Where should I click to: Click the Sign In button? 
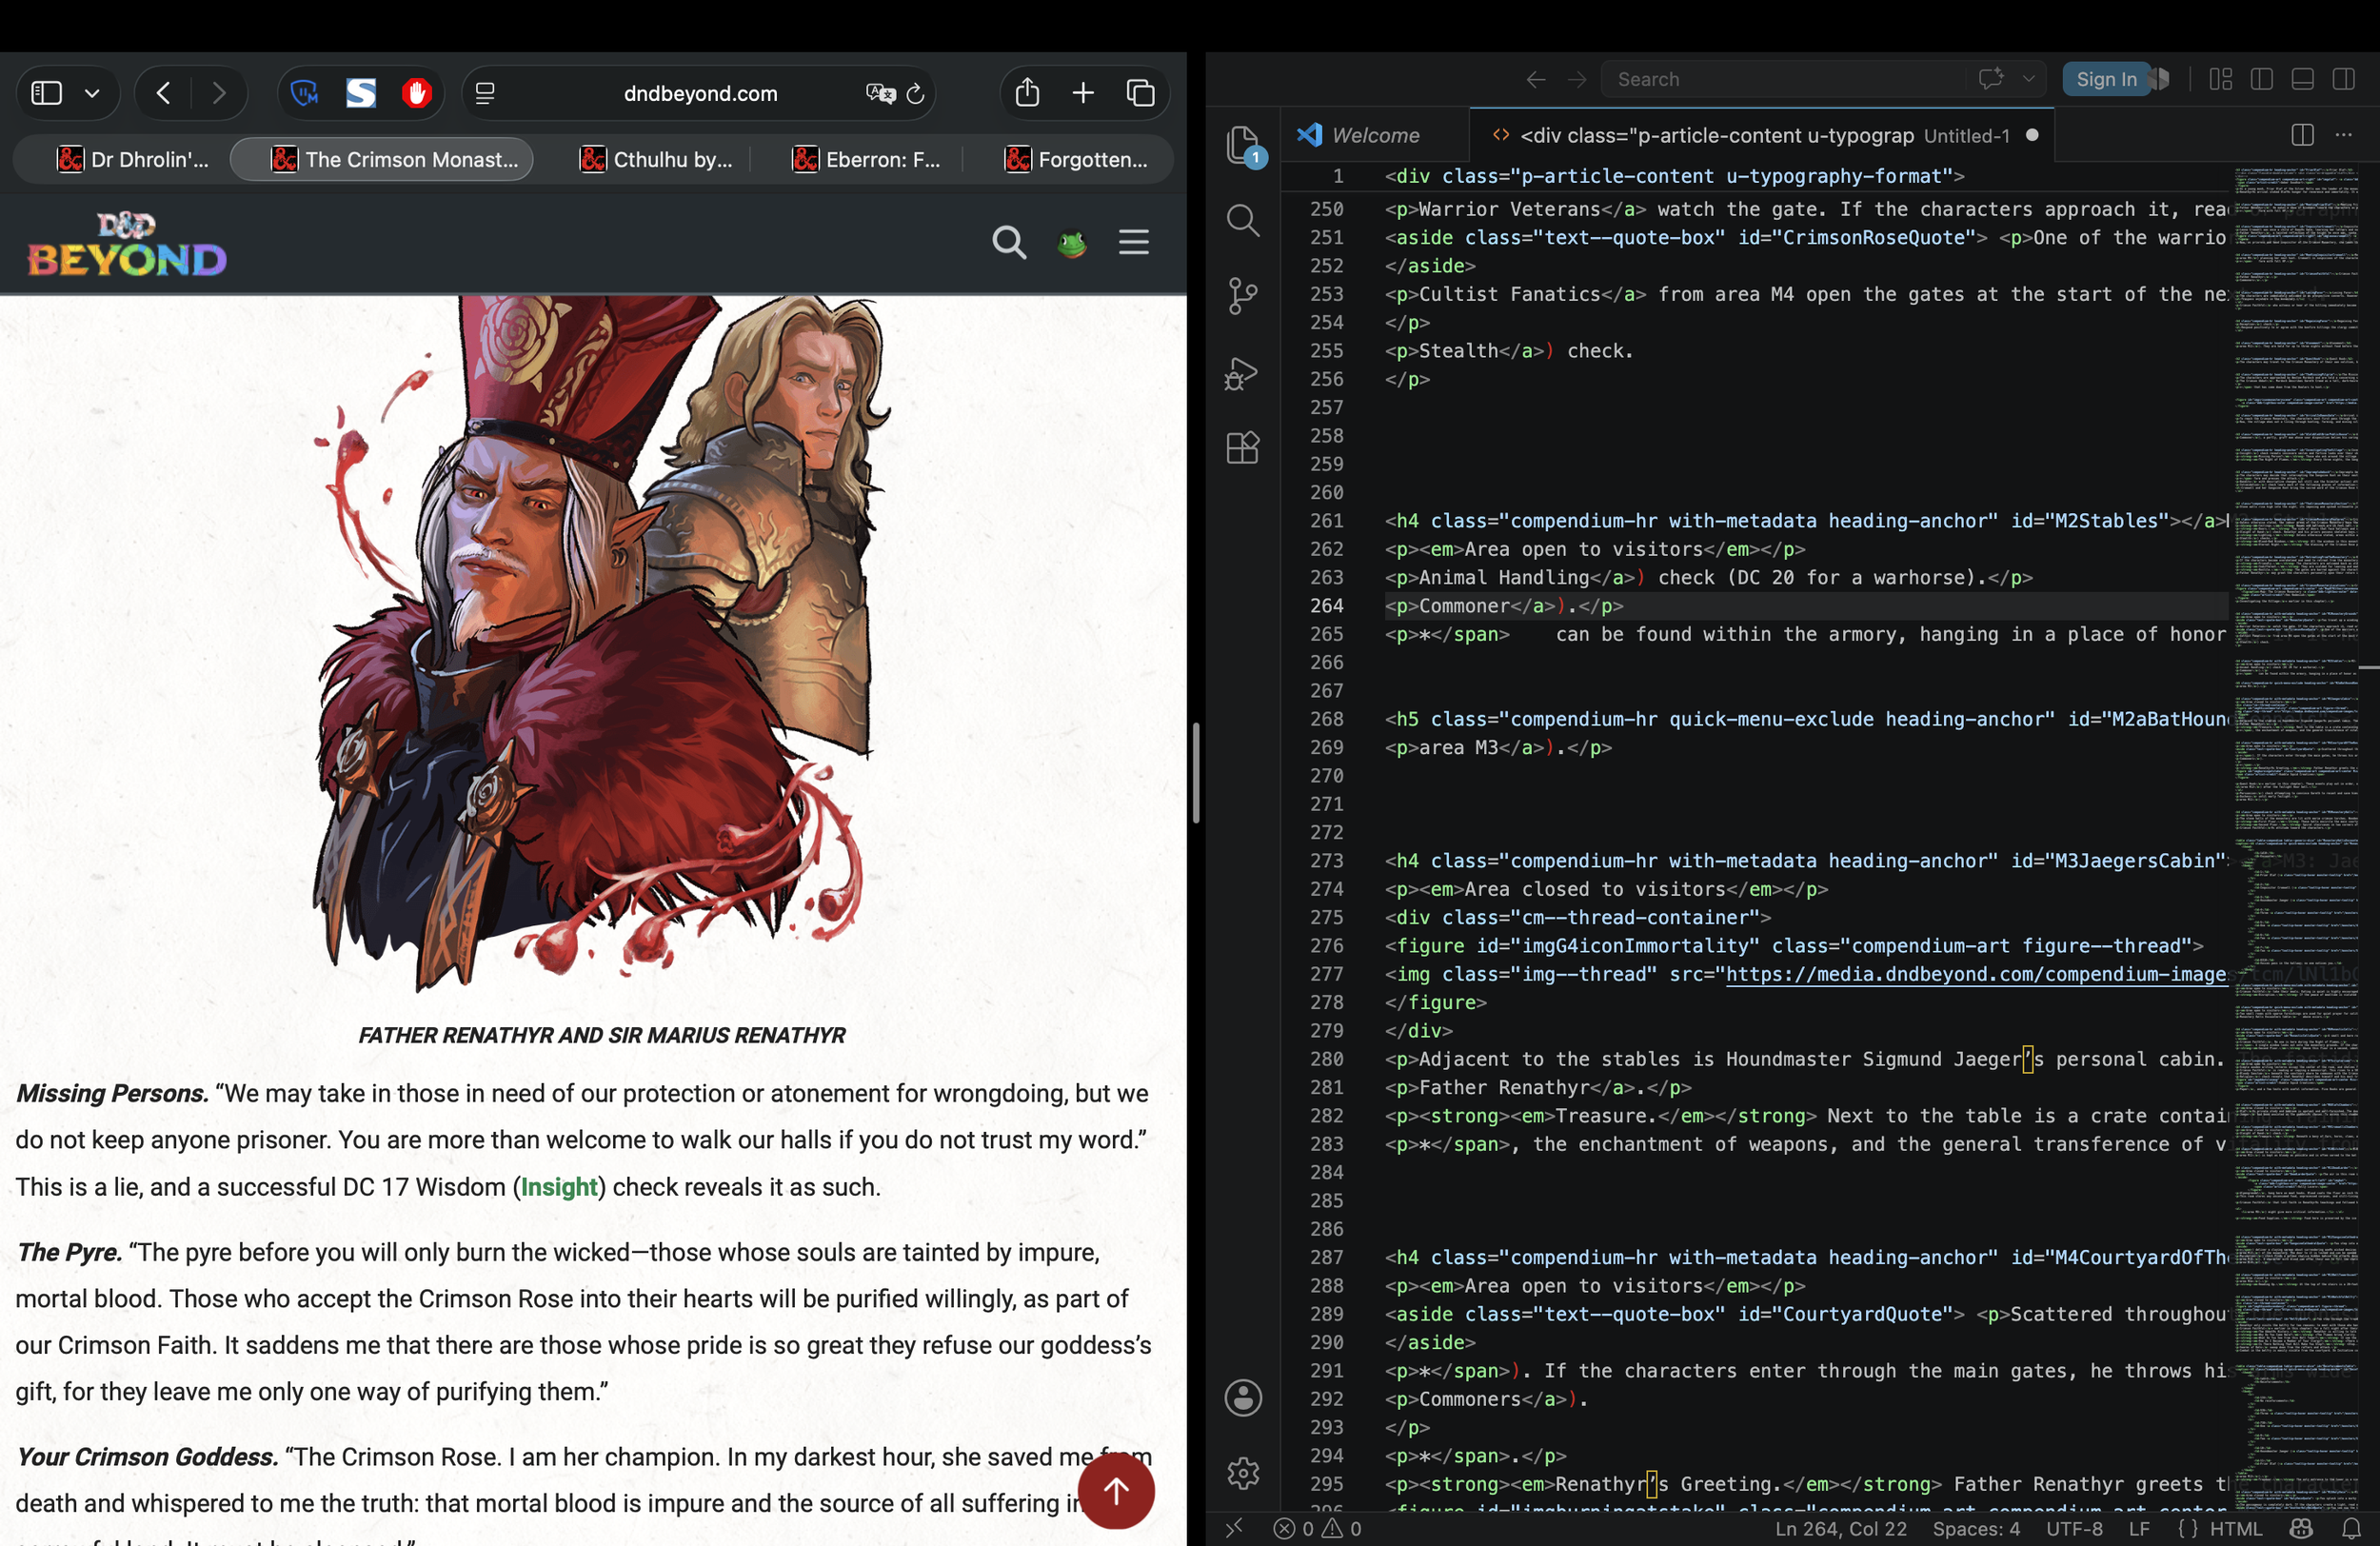point(2105,79)
